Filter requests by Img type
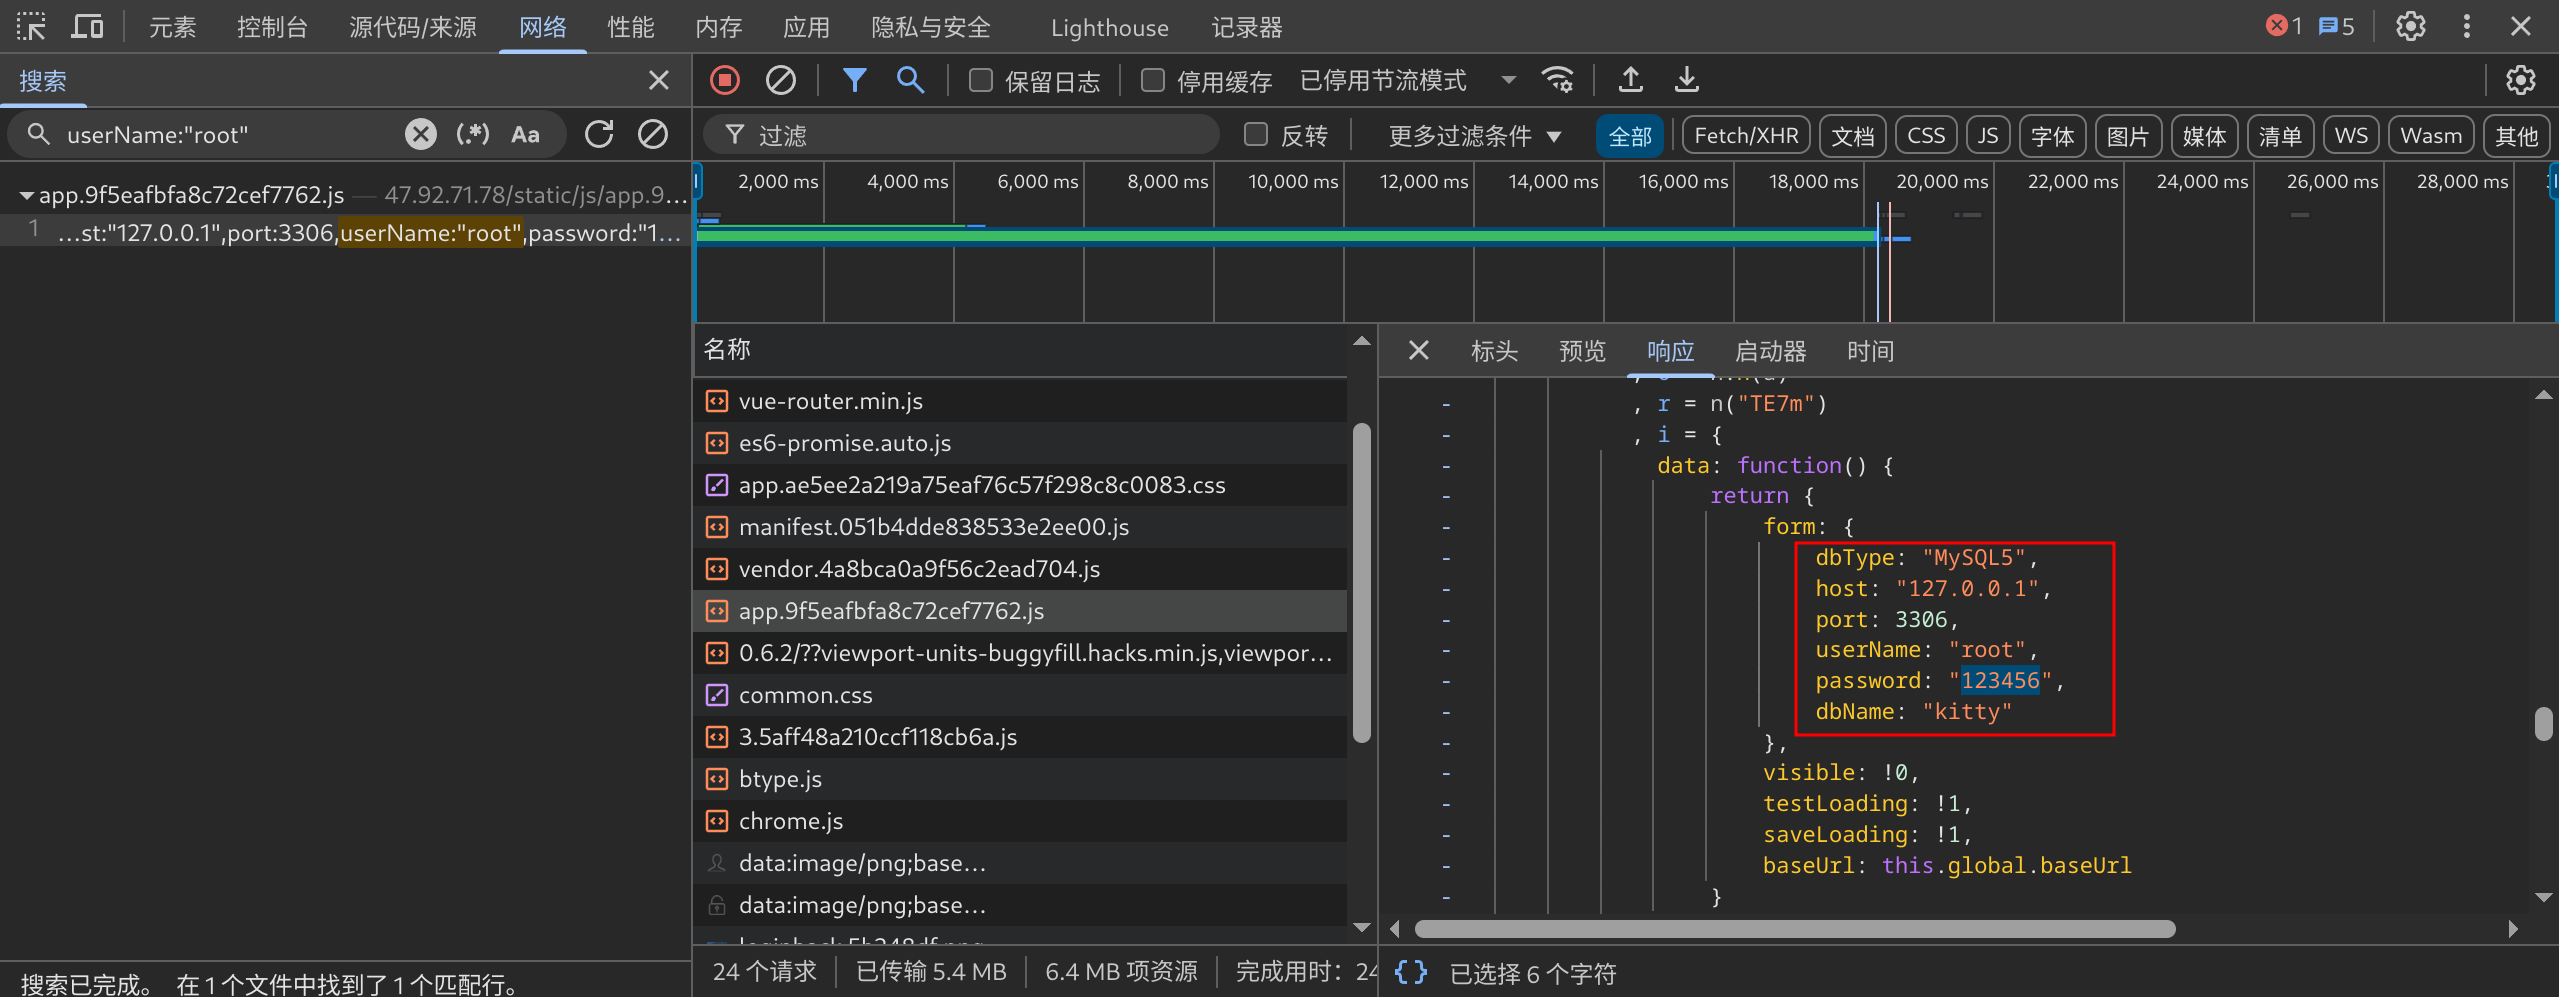Viewport: 2559px width, 997px height. pos(2128,136)
